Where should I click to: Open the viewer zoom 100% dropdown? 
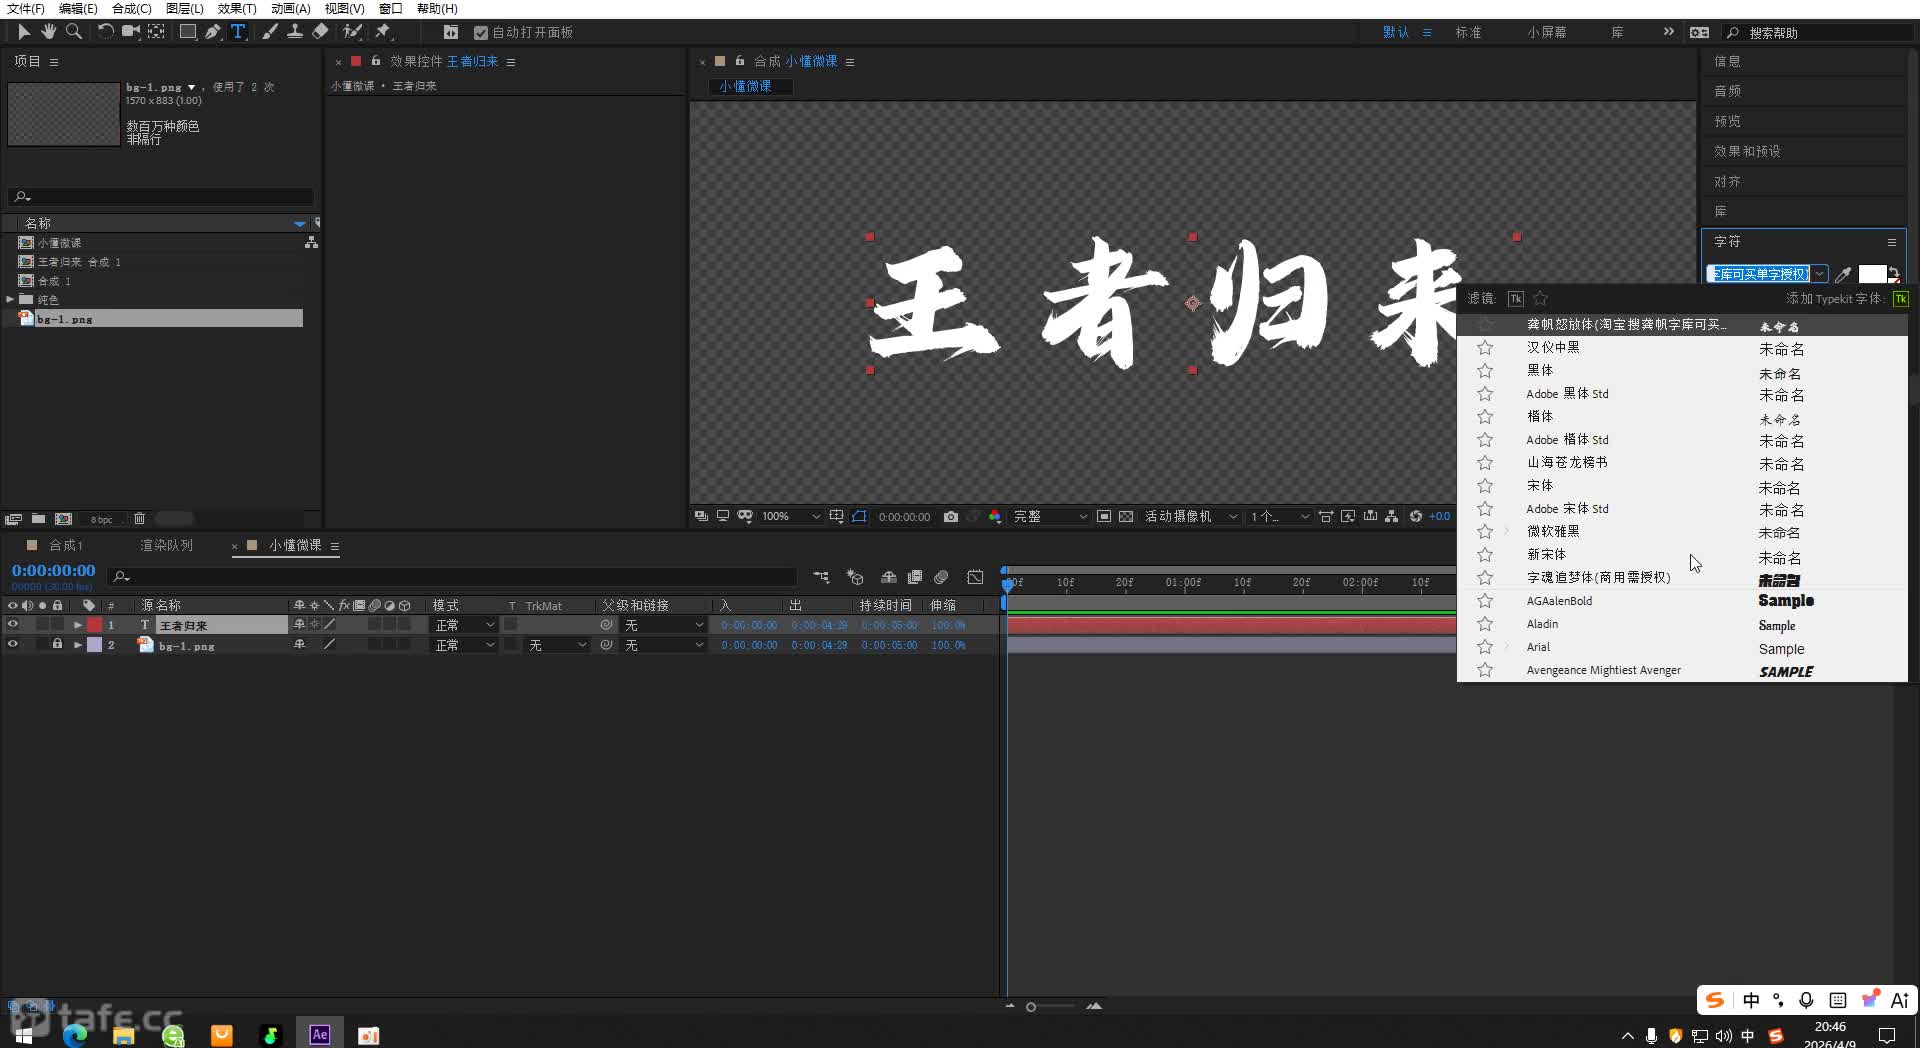[x=791, y=517]
